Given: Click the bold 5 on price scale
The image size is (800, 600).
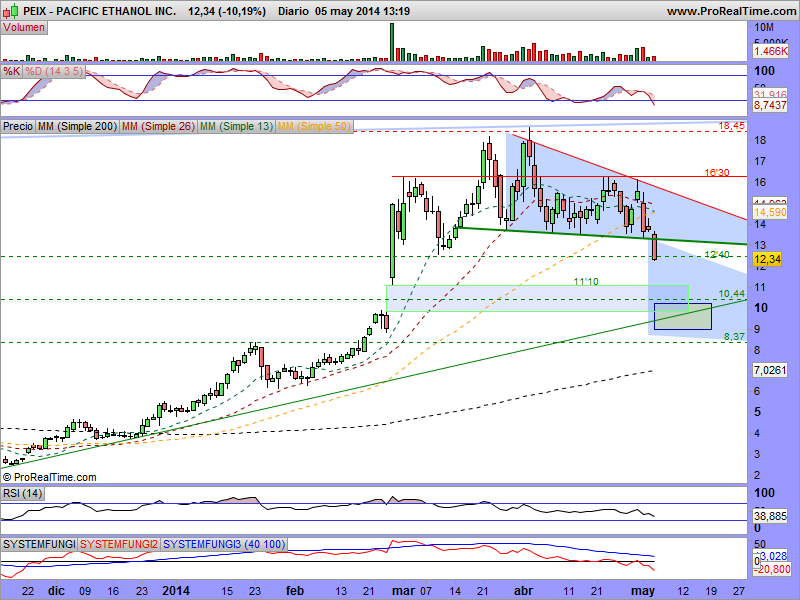Looking at the screenshot, I should 757,412.
